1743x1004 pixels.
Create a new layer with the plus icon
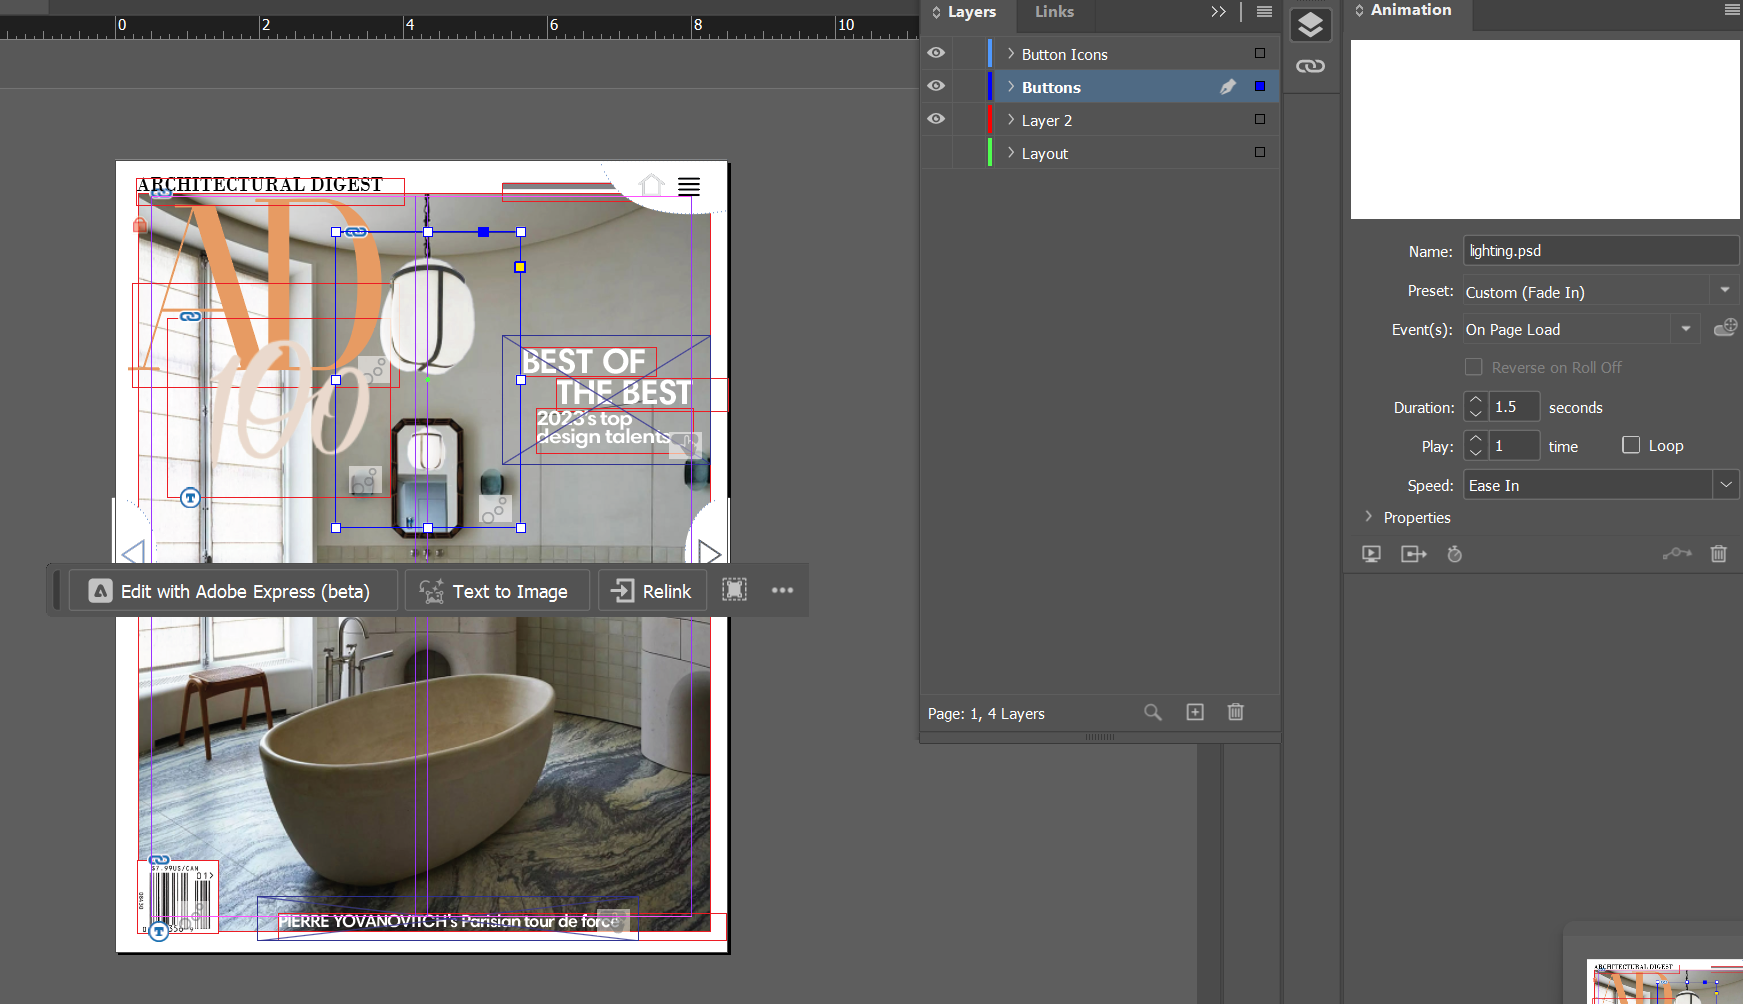[x=1194, y=712]
